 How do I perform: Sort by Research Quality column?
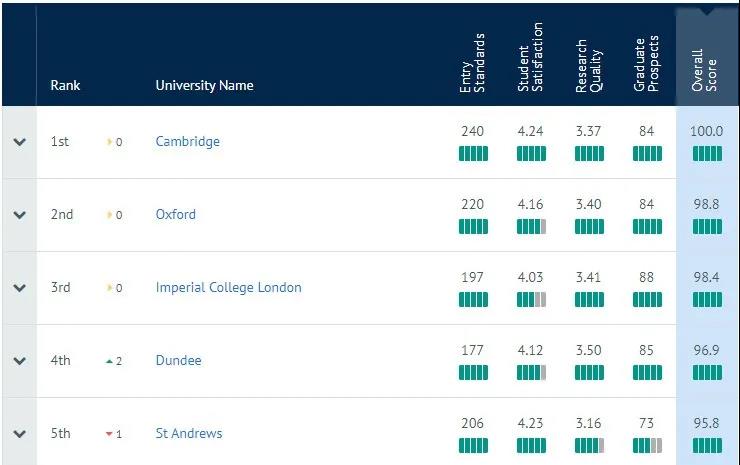tap(589, 66)
